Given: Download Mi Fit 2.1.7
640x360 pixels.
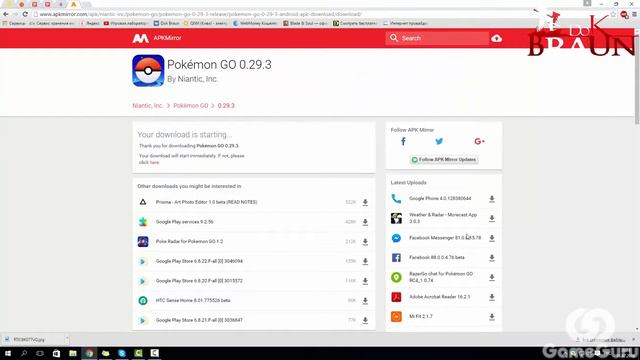Looking at the screenshot, I should point(492,317).
